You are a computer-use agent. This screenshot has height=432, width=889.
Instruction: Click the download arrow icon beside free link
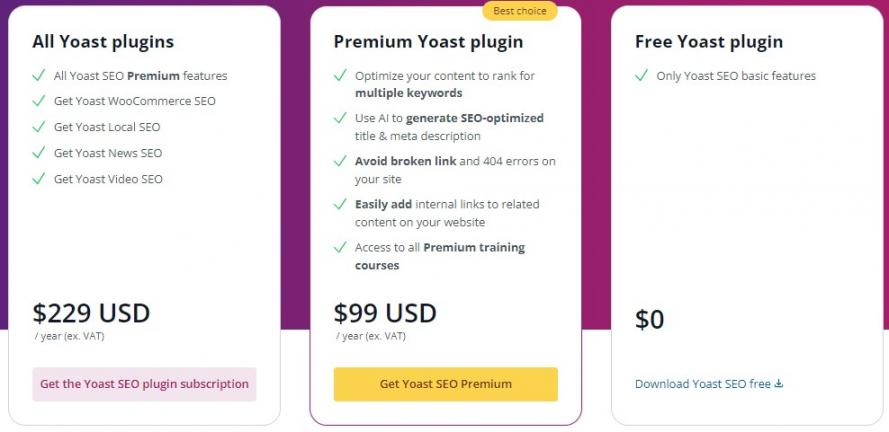[x=779, y=384]
